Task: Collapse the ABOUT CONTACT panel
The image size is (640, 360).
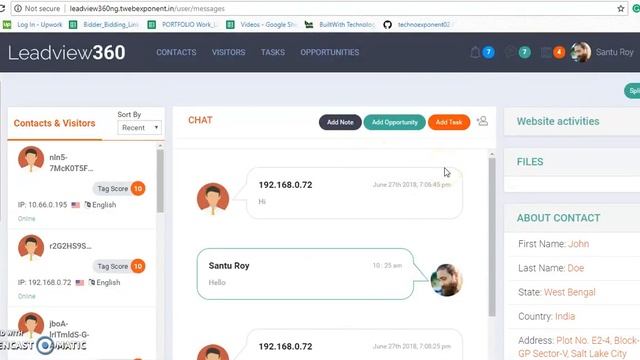Action: [572, 218]
